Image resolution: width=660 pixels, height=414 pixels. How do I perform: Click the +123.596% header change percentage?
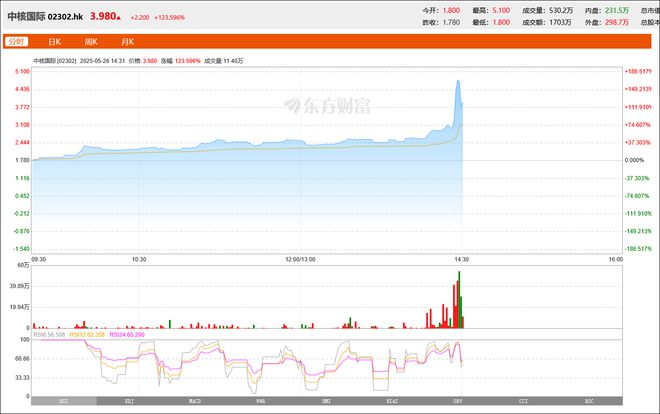click(170, 17)
